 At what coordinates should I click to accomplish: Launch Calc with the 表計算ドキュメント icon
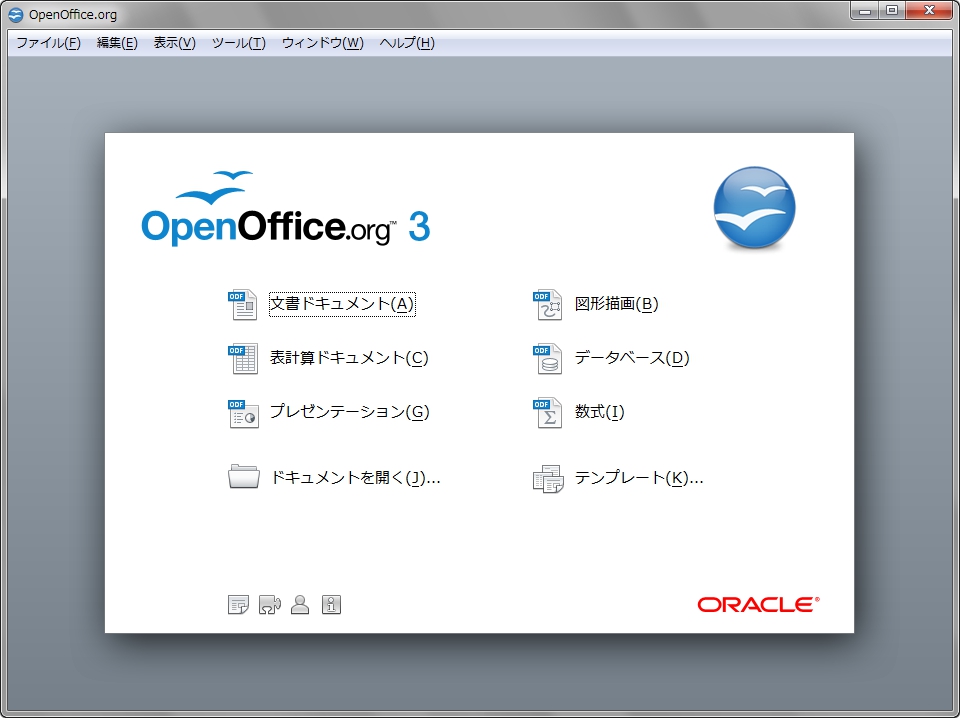[241, 358]
